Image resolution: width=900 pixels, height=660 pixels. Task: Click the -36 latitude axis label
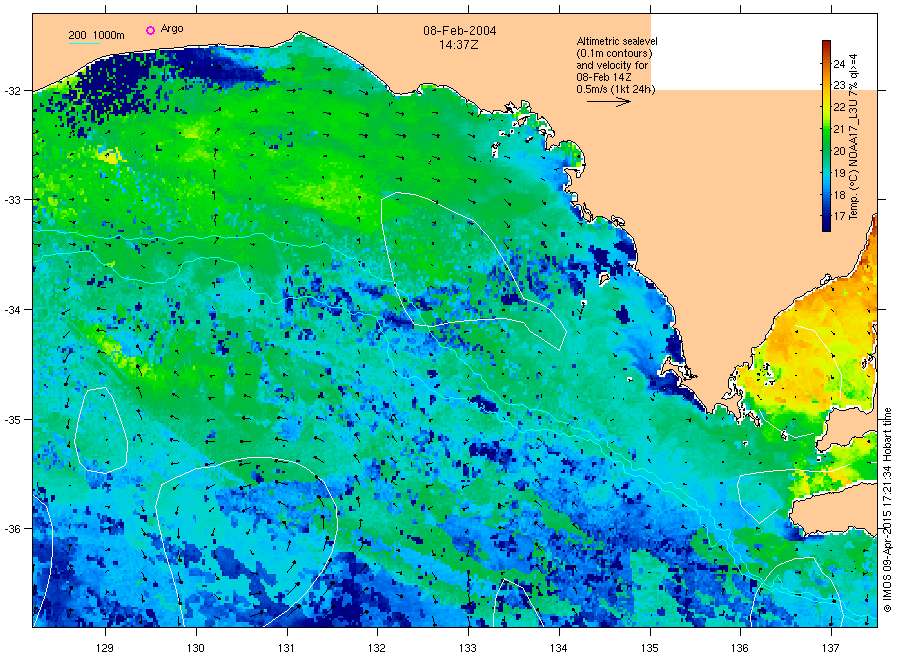[x=12, y=529]
